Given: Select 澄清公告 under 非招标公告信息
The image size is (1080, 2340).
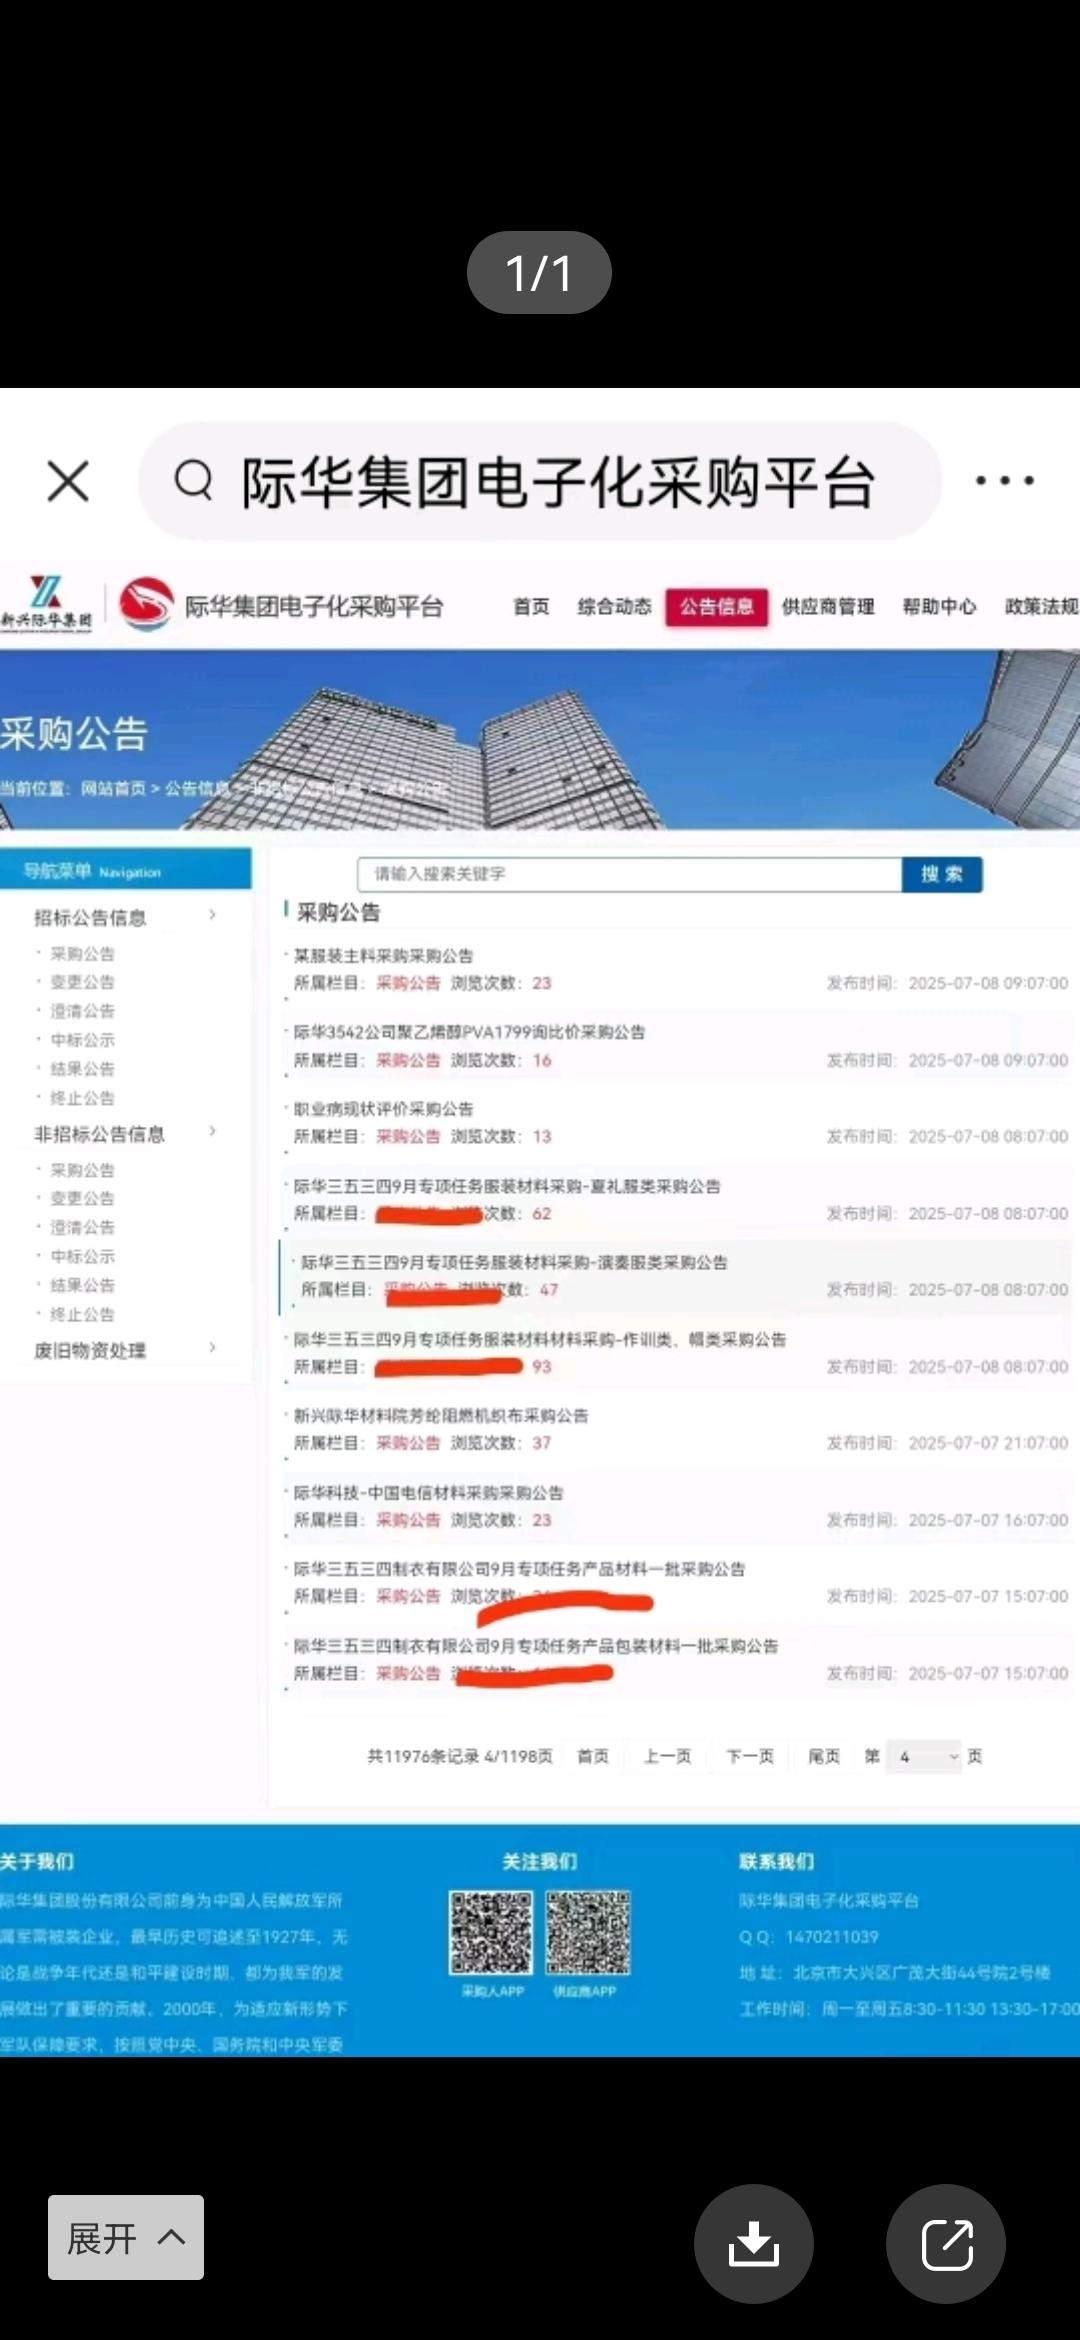Looking at the screenshot, I should tap(83, 1227).
